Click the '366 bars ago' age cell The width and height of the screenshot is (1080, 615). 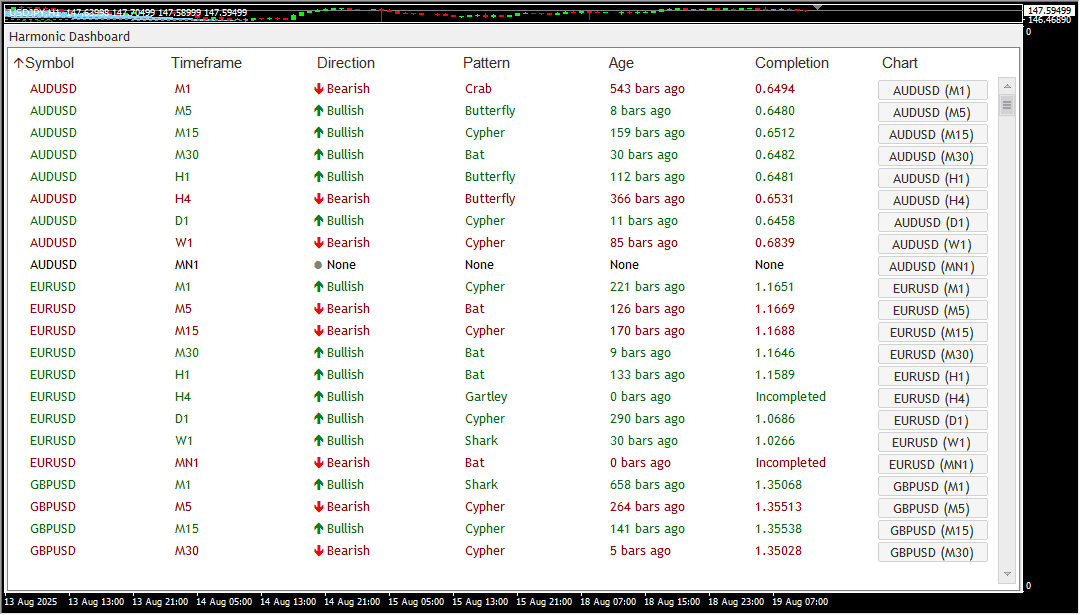[647, 199]
